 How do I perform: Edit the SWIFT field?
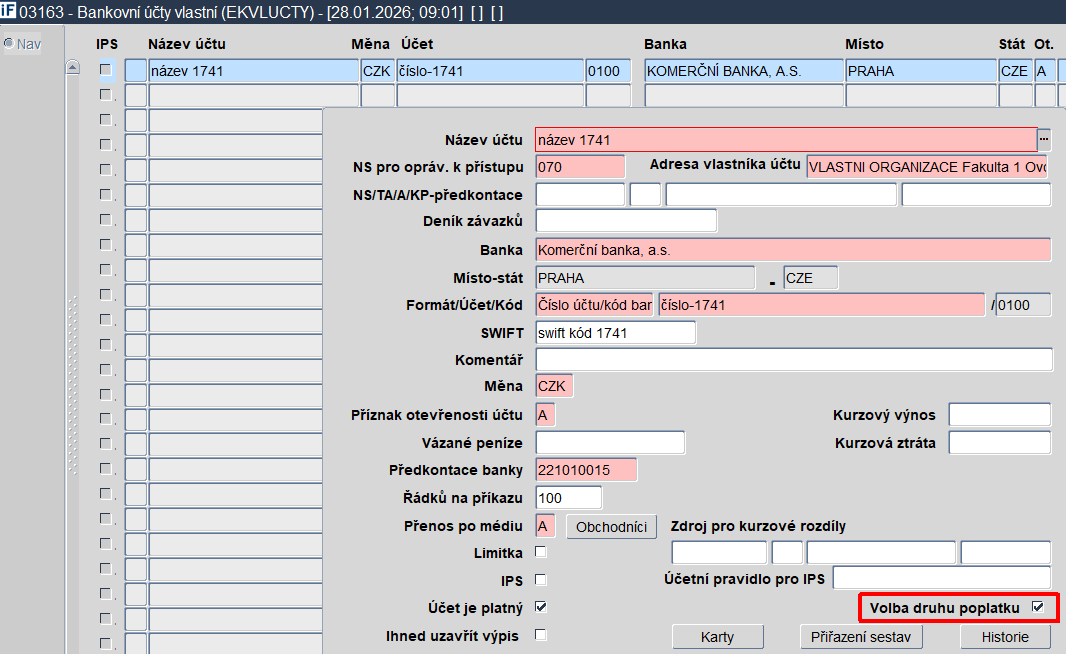615,333
